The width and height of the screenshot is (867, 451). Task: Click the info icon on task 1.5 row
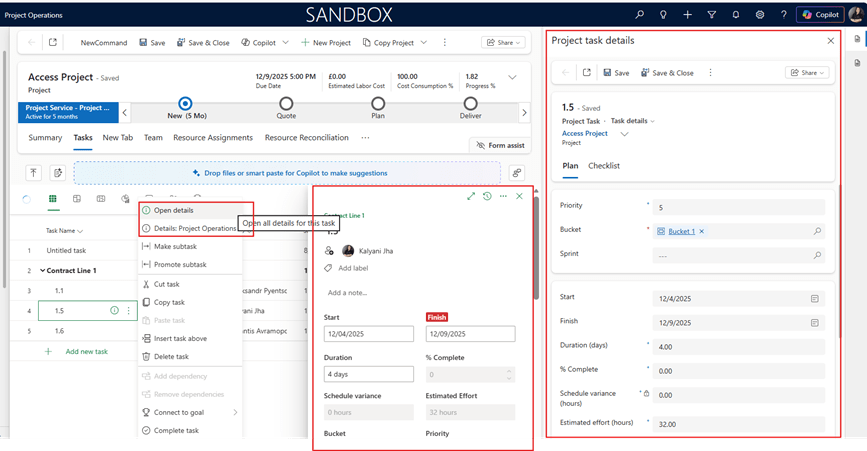click(x=115, y=311)
